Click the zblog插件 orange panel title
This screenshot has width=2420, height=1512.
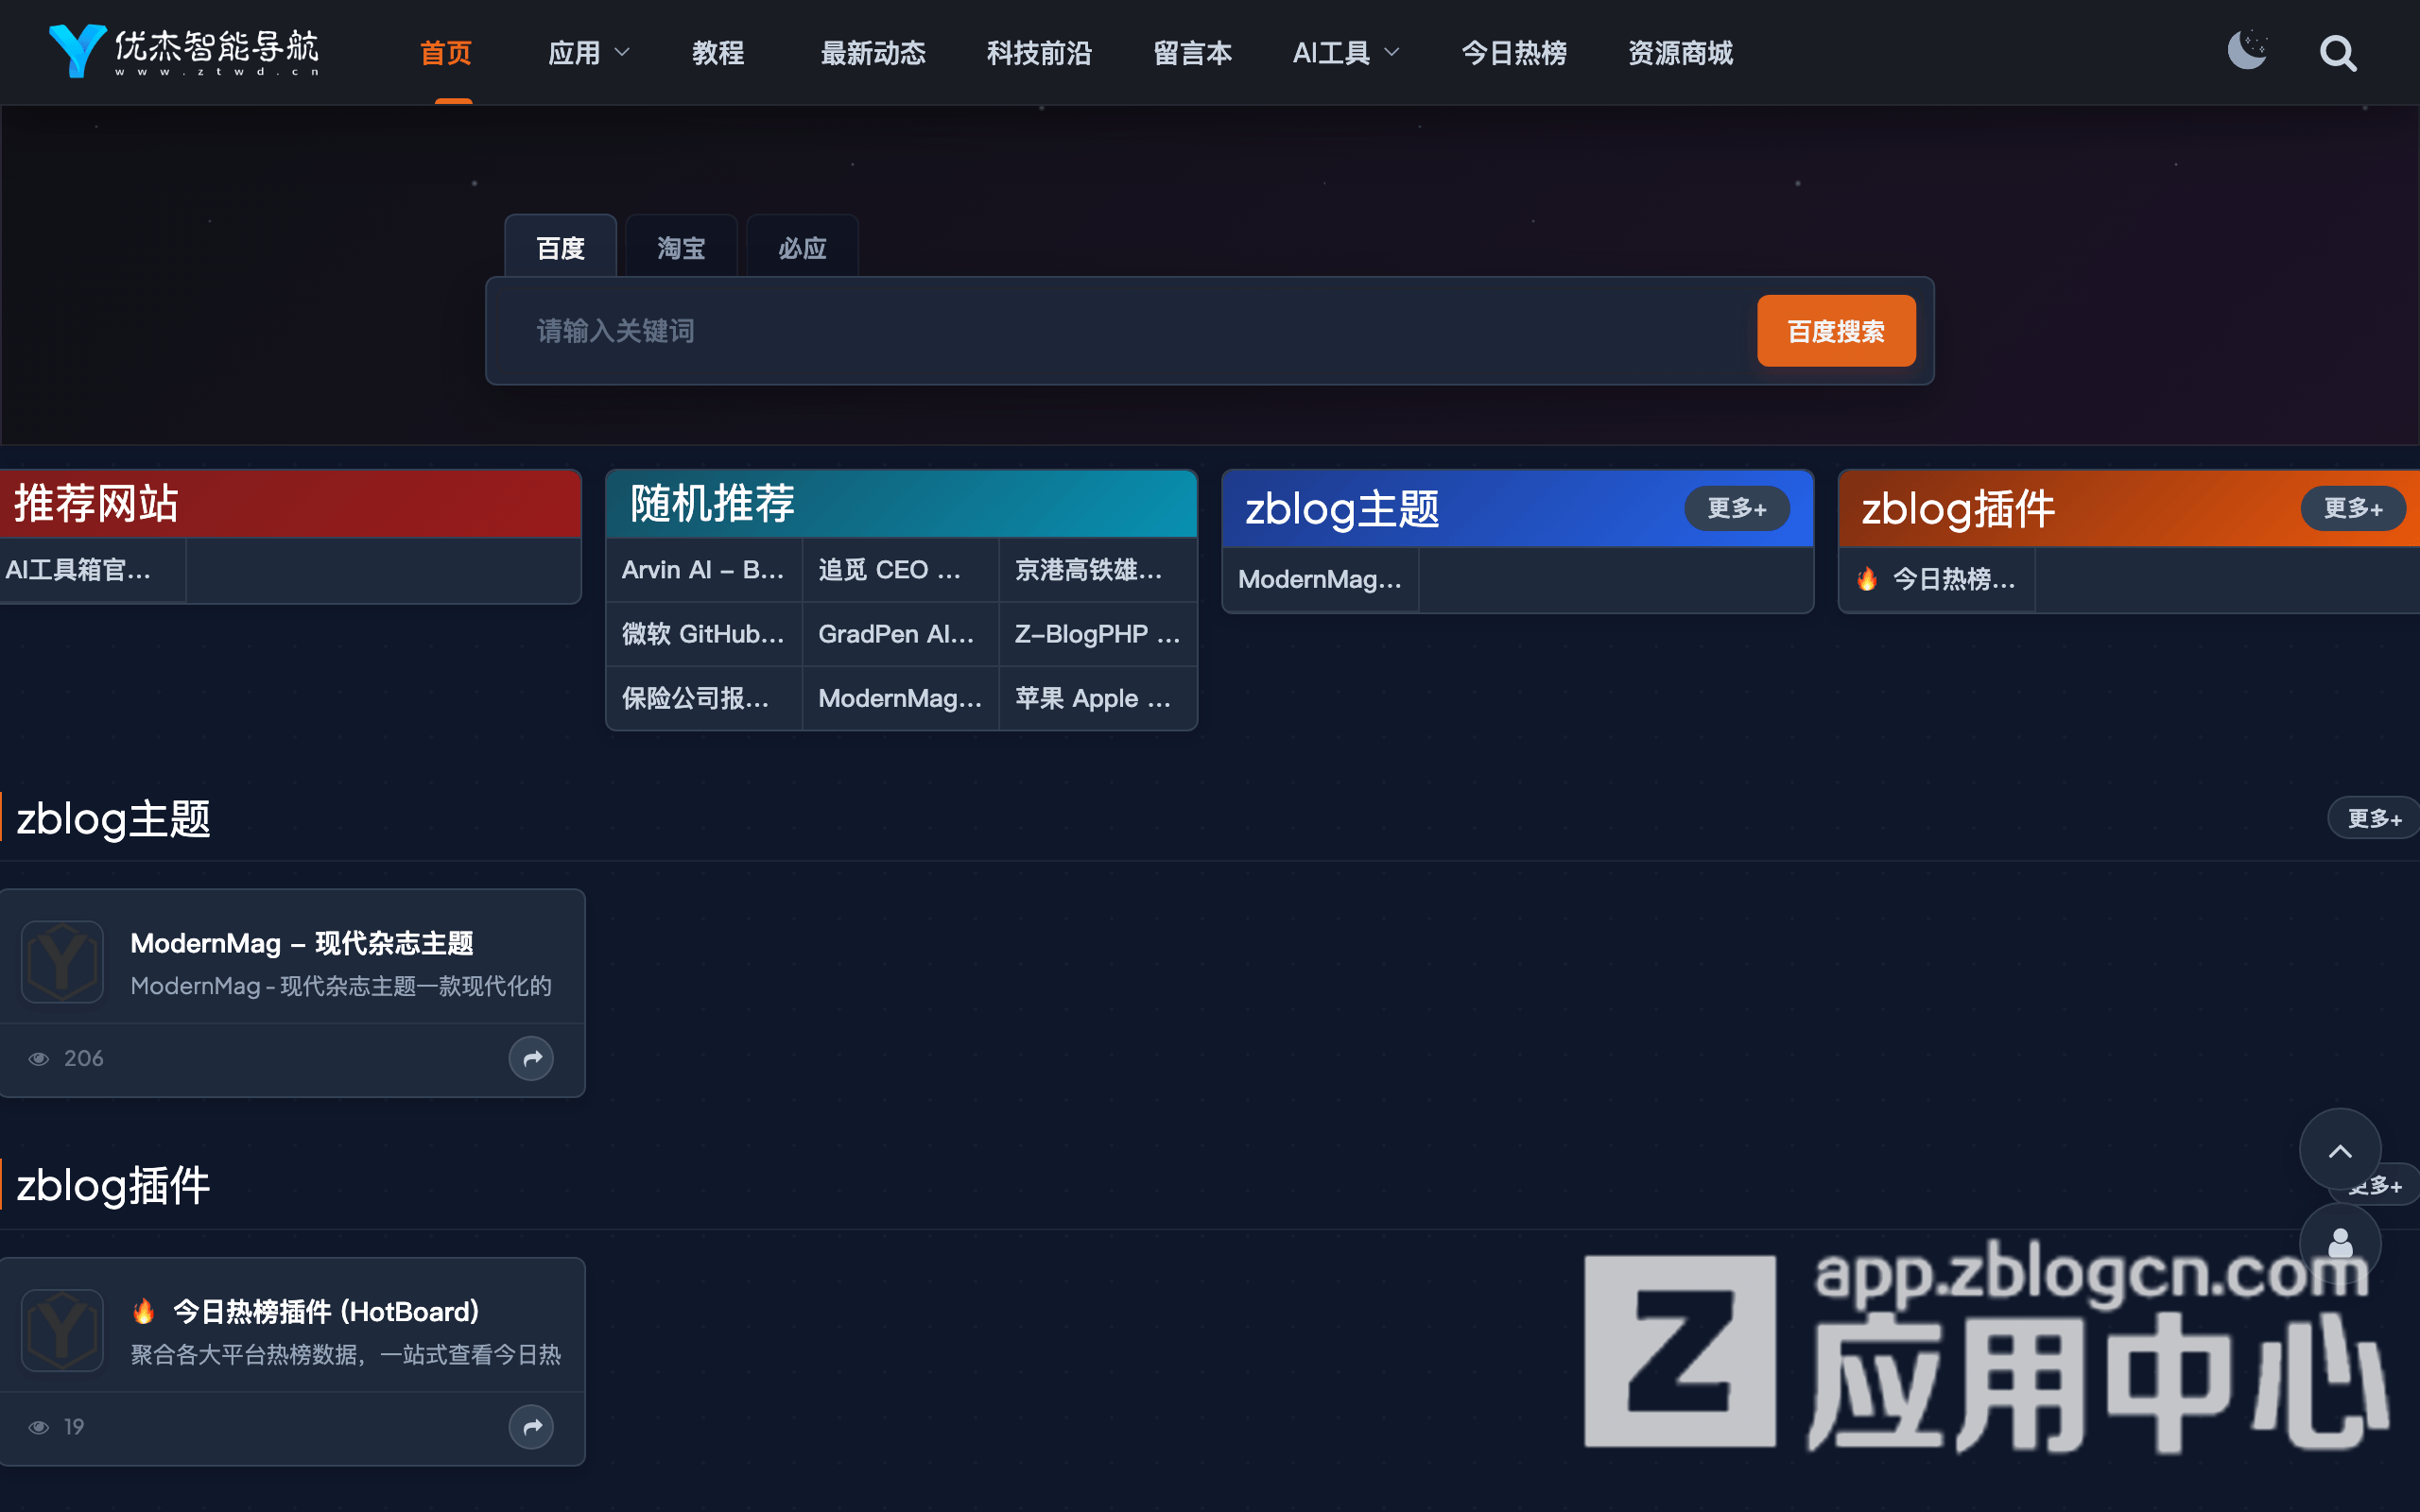[x=1958, y=509]
